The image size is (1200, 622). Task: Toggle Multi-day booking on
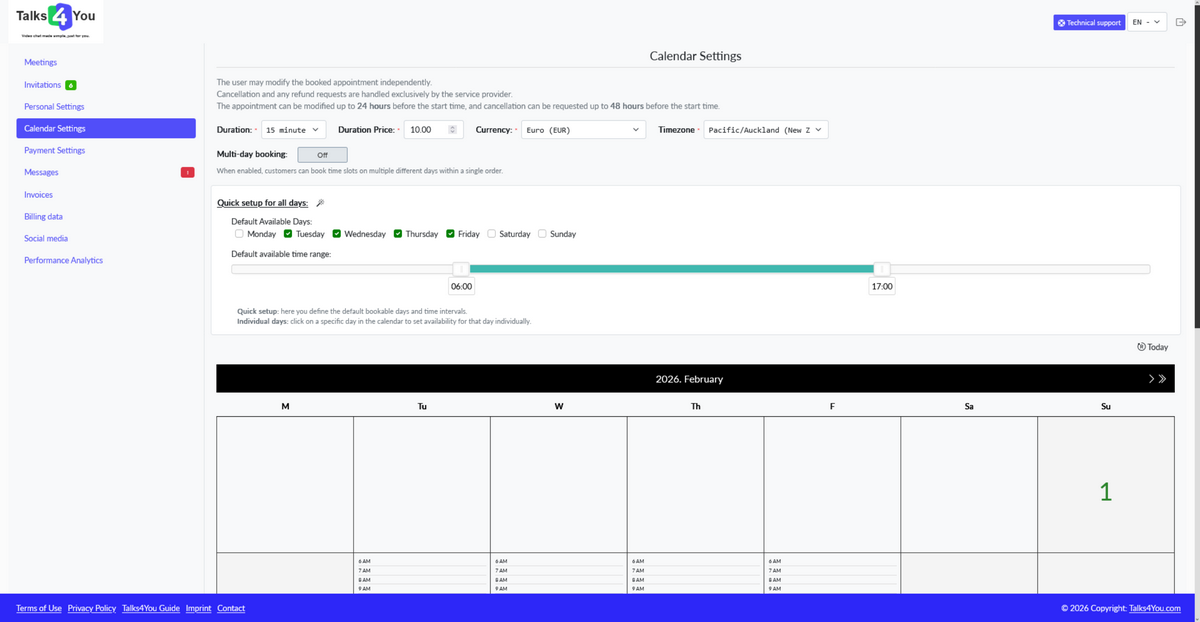[322, 154]
